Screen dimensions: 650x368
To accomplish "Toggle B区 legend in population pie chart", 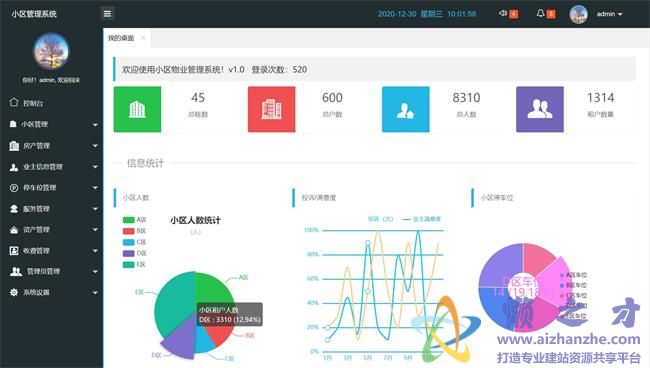I will coord(135,231).
